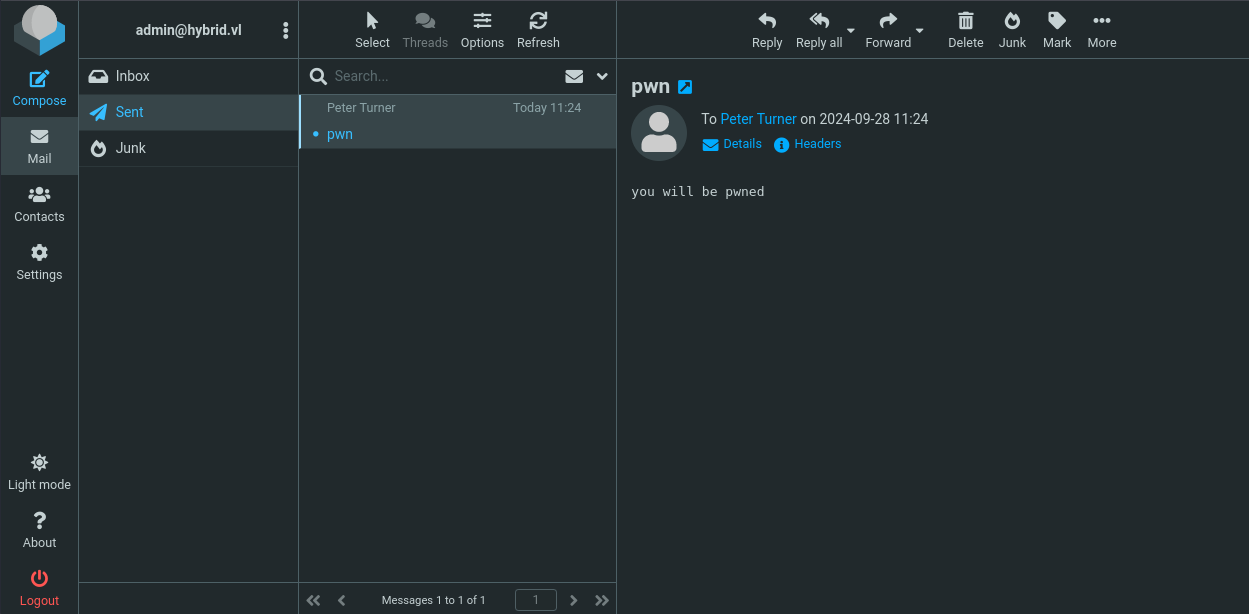Click the sender avatar picture
1249x614 pixels.
coord(659,133)
